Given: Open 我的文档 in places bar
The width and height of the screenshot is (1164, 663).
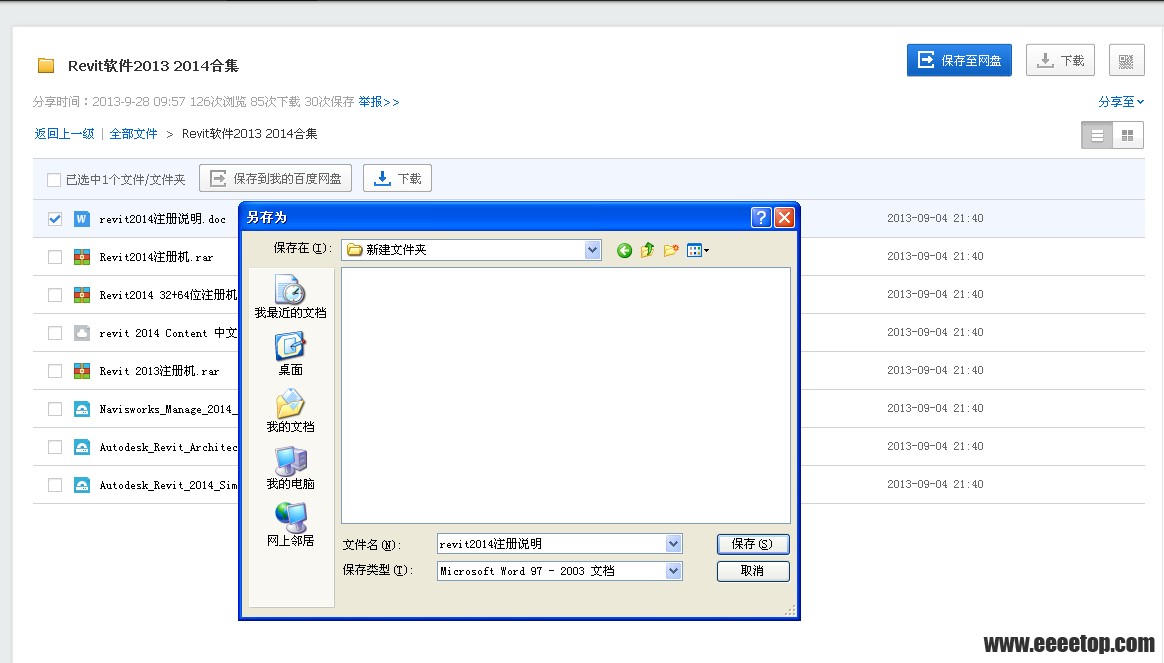Looking at the screenshot, I should click(x=290, y=411).
